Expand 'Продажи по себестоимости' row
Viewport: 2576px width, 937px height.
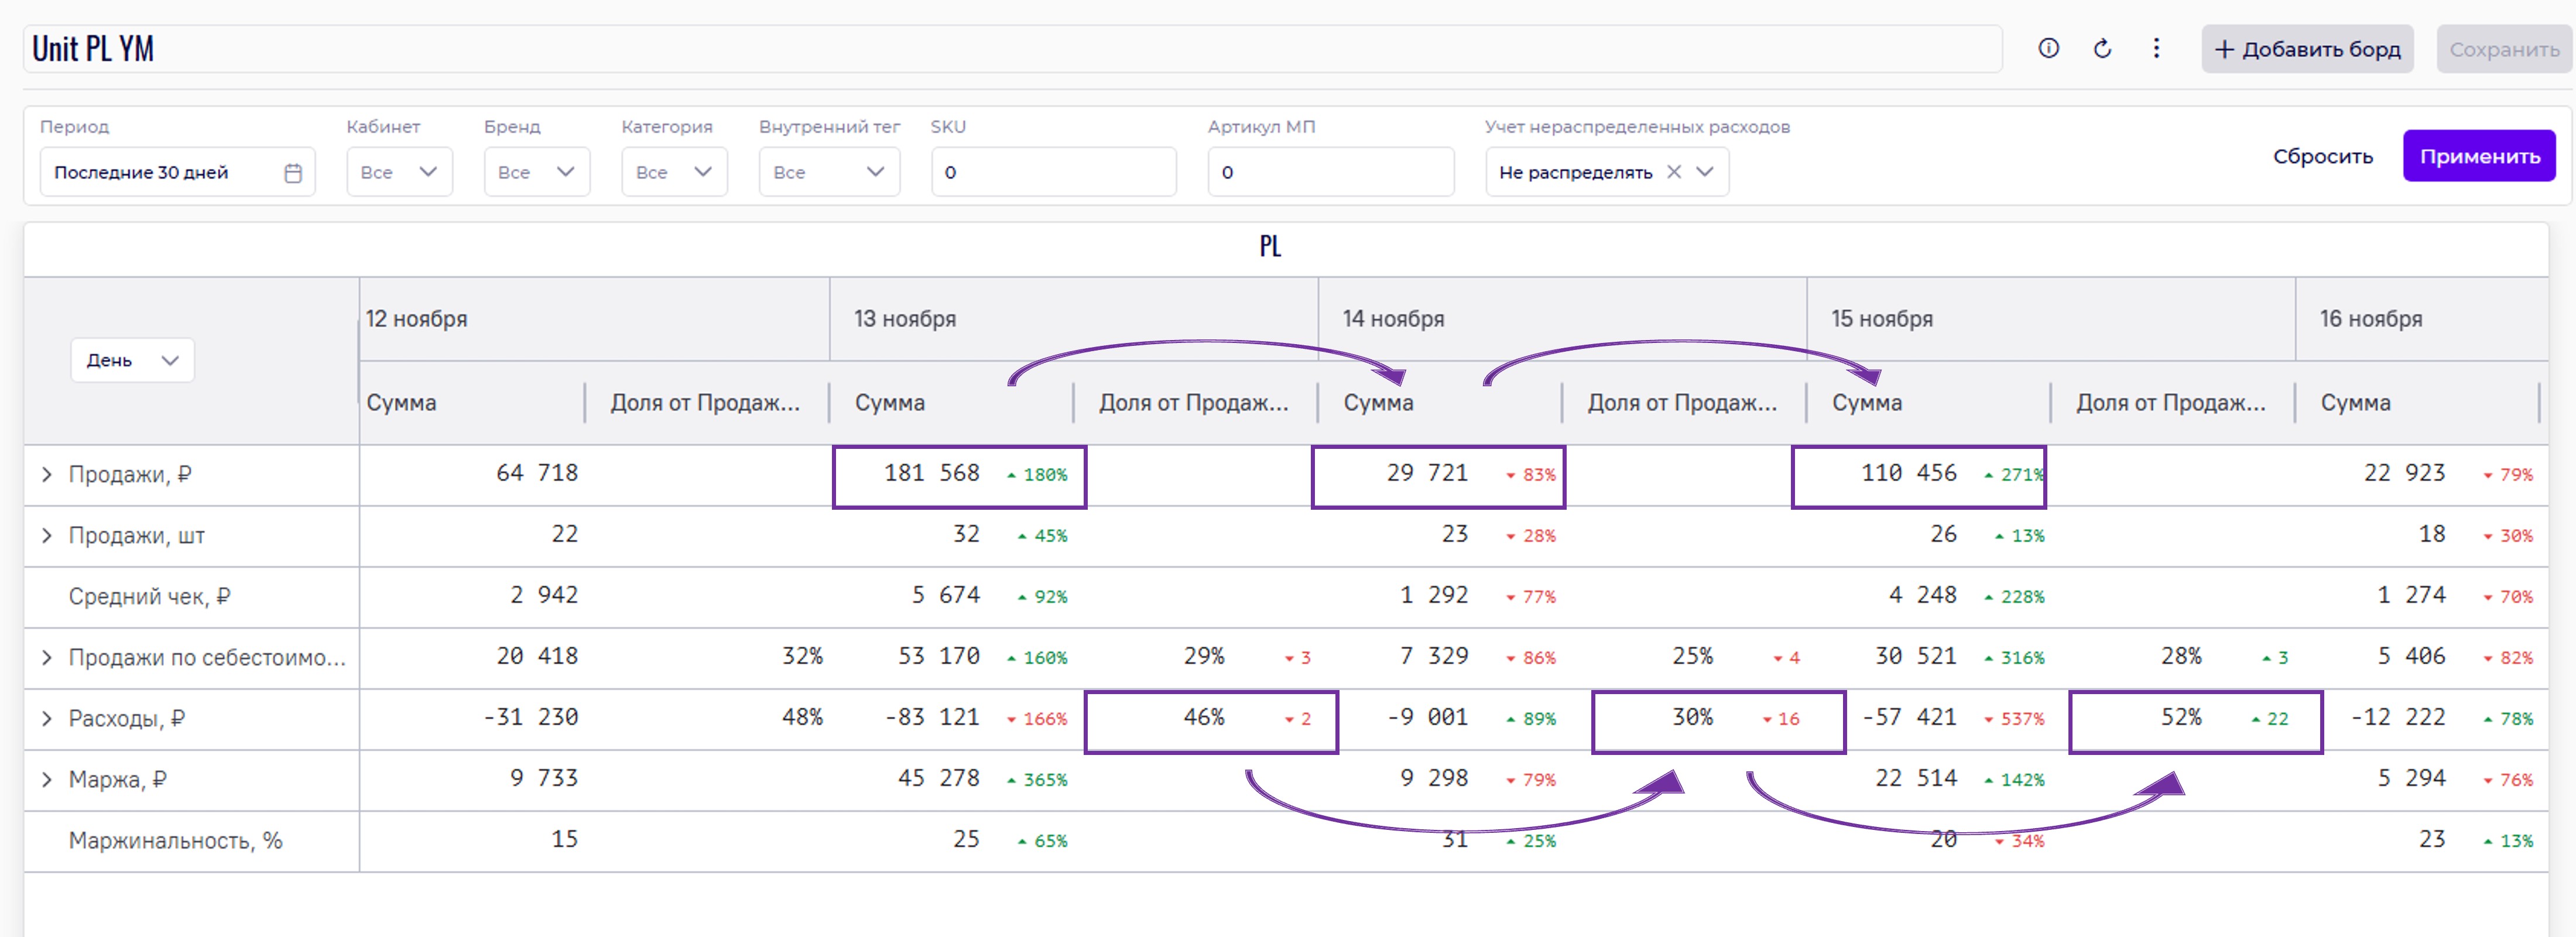pyautogui.click(x=46, y=658)
